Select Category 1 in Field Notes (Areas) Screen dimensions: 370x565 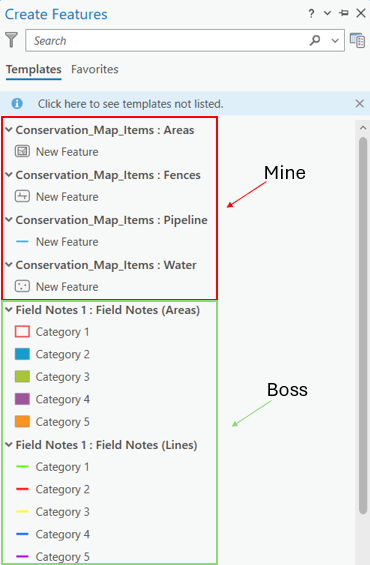pos(62,332)
